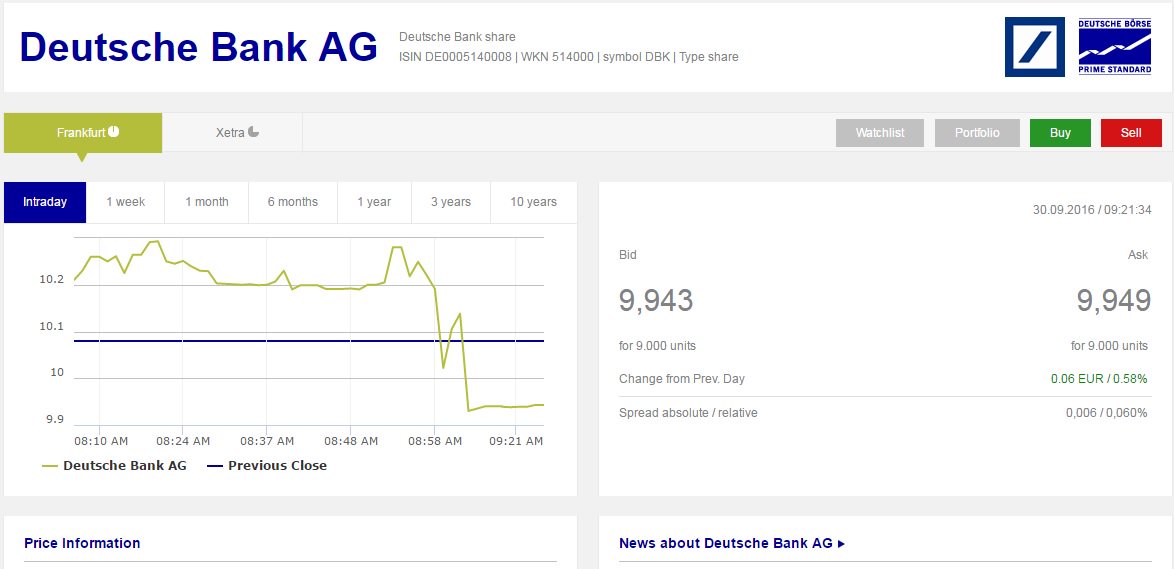Switch to the Frankfurt exchange tab
Image resolution: width=1174 pixels, height=569 pixels.
pyautogui.click(x=83, y=133)
